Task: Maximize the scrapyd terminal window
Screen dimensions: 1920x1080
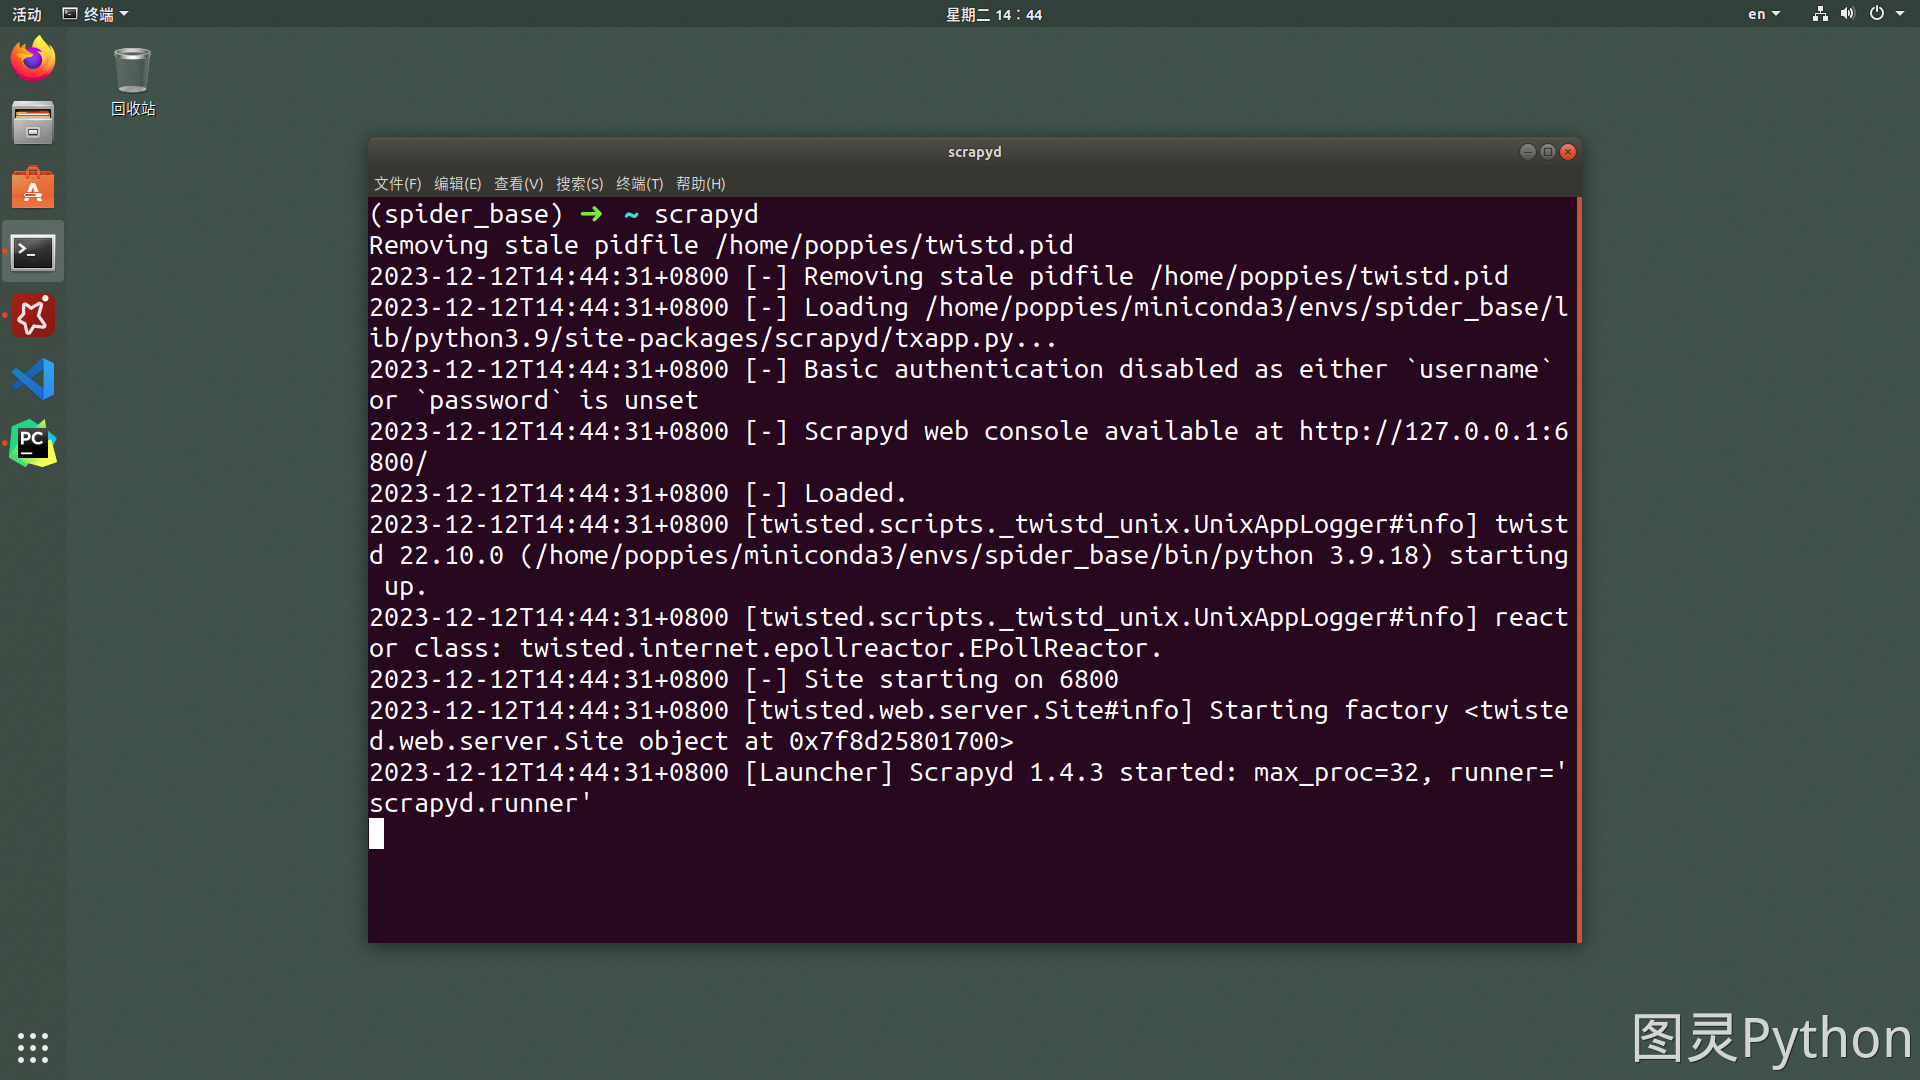Action: pos(1548,152)
